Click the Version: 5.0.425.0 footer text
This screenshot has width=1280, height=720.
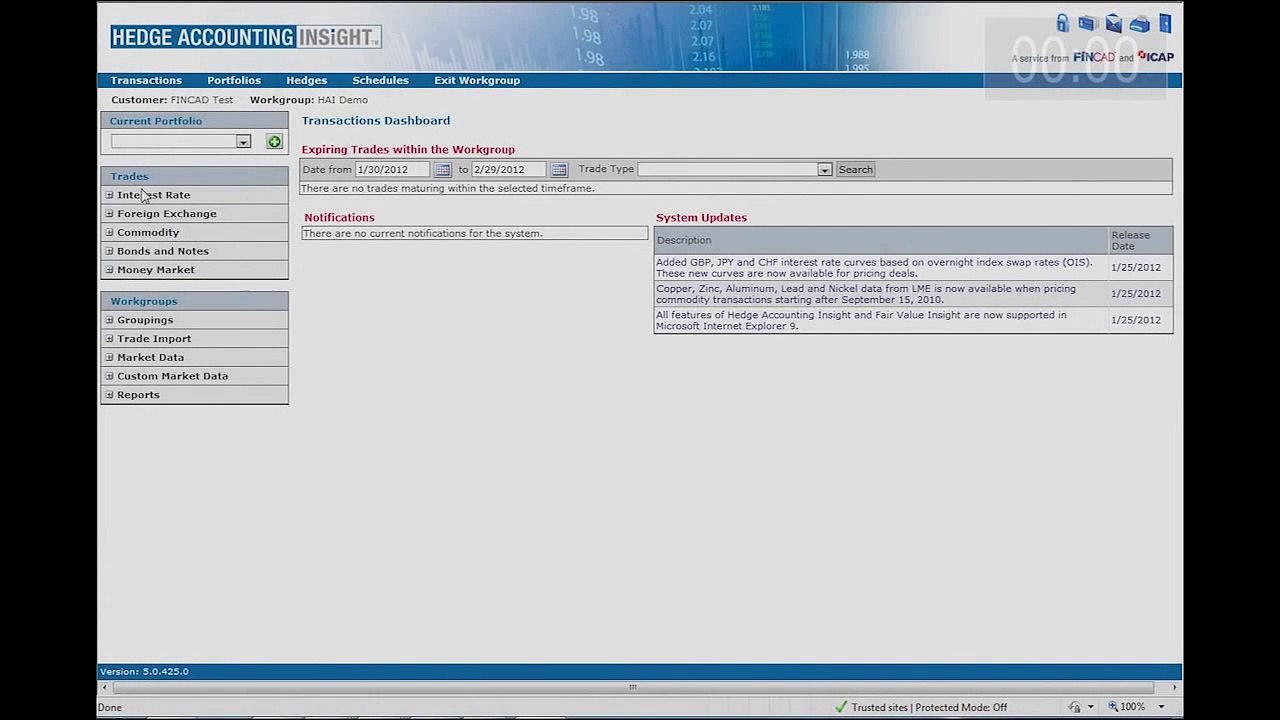point(144,672)
